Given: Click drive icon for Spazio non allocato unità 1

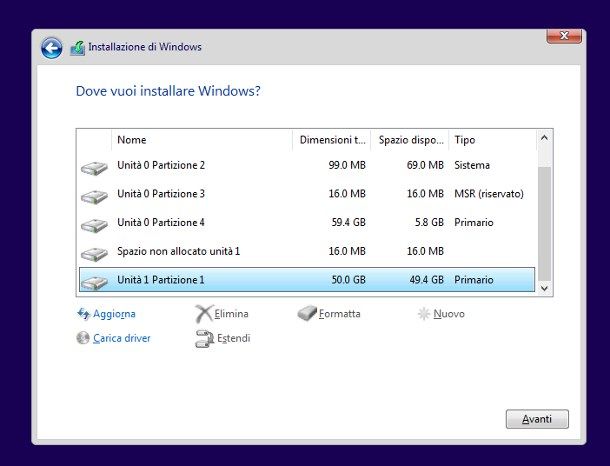Looking at the screenshot, I should pos(94,254).
